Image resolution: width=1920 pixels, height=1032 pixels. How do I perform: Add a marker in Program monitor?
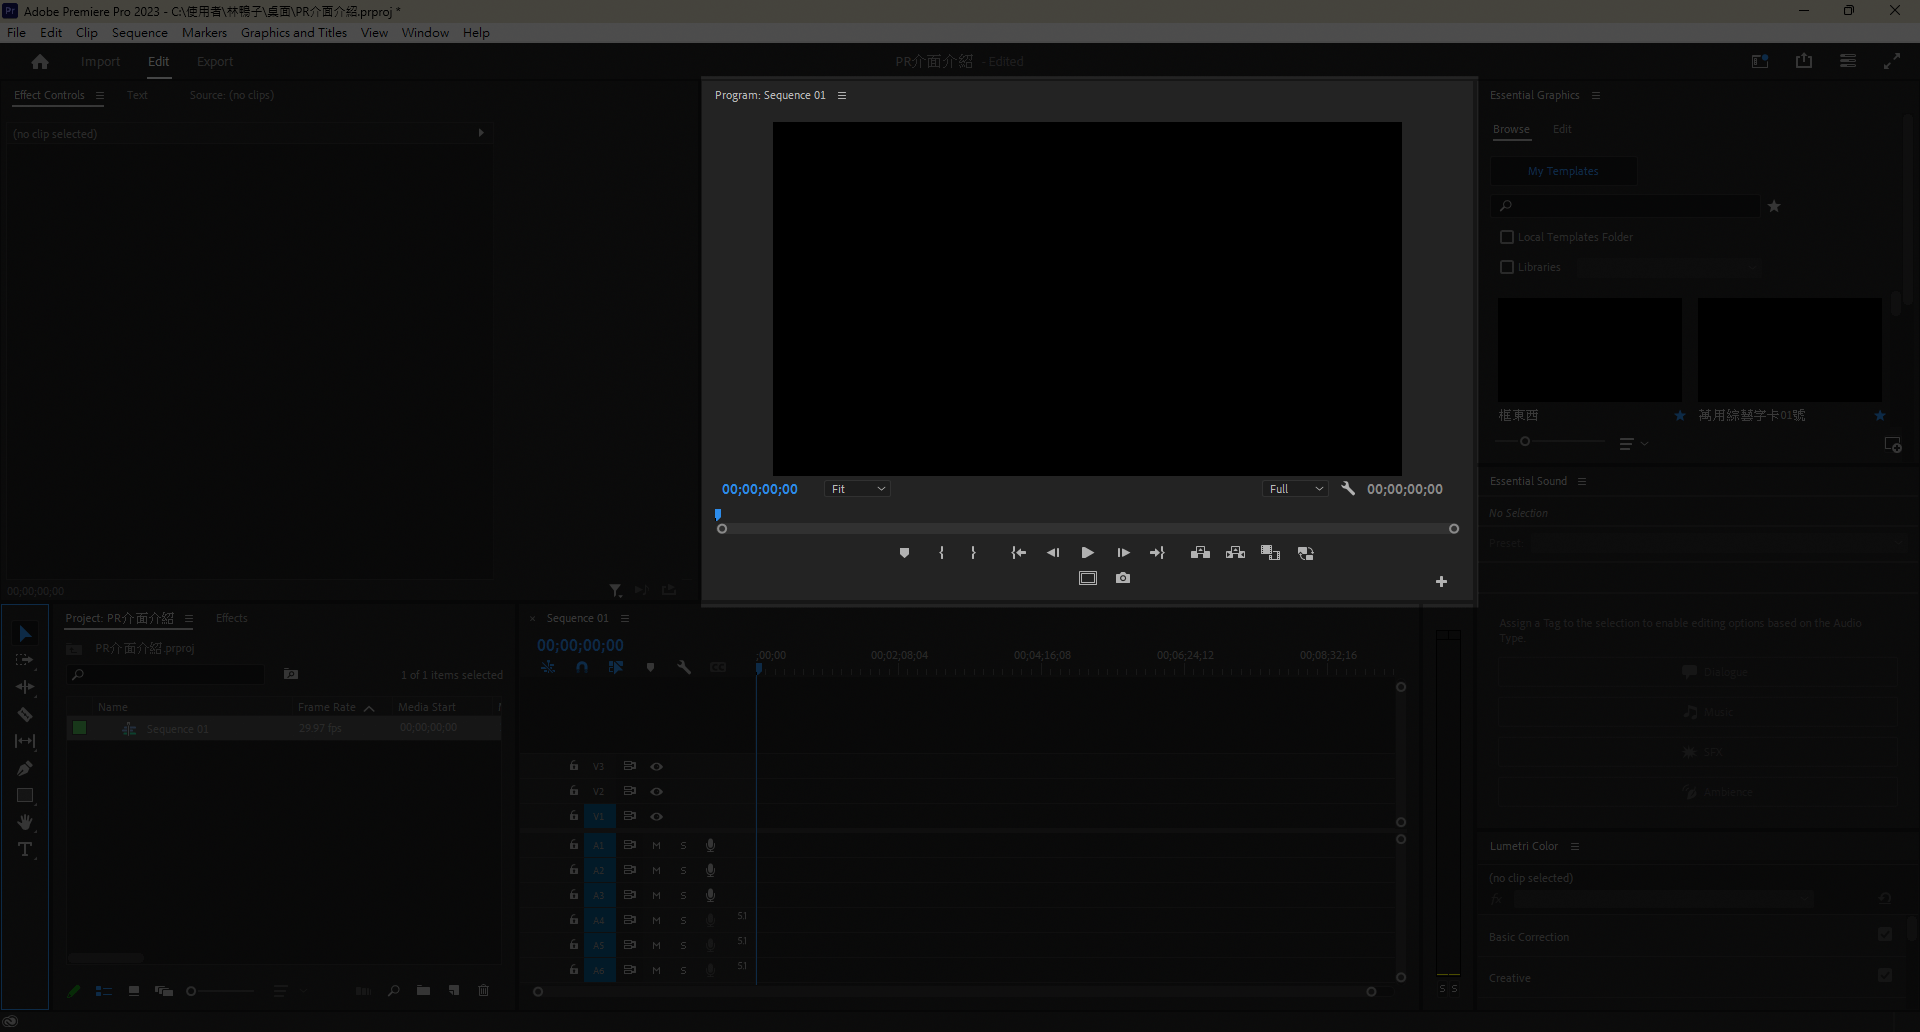tap(904, 553)
